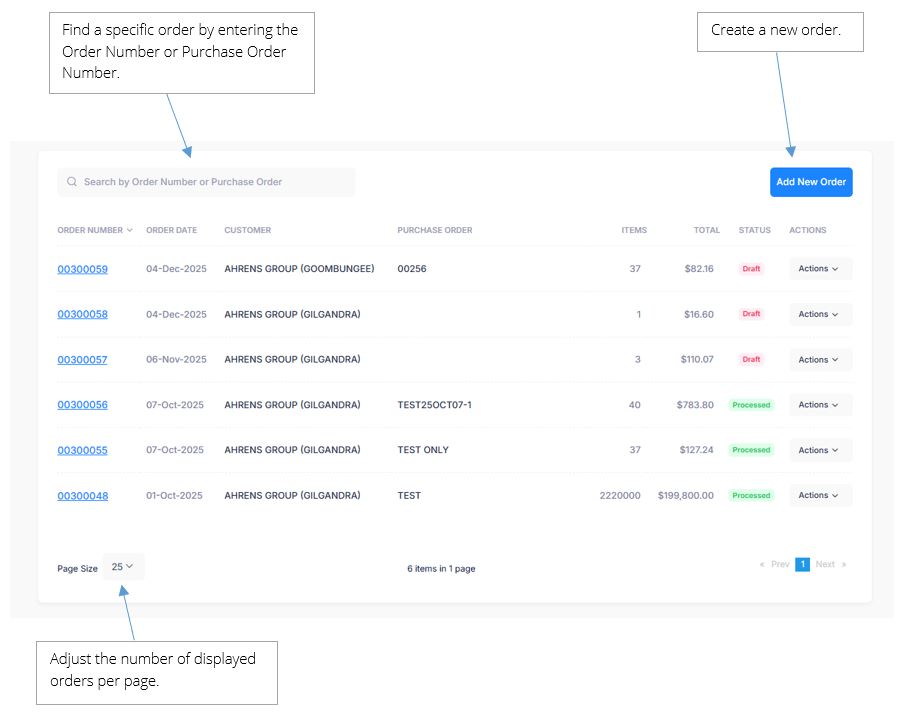The width and height of the screenshot is (919, 727).
Task: Open the Page Size 25 dropdown
Action: click(123, 567)
